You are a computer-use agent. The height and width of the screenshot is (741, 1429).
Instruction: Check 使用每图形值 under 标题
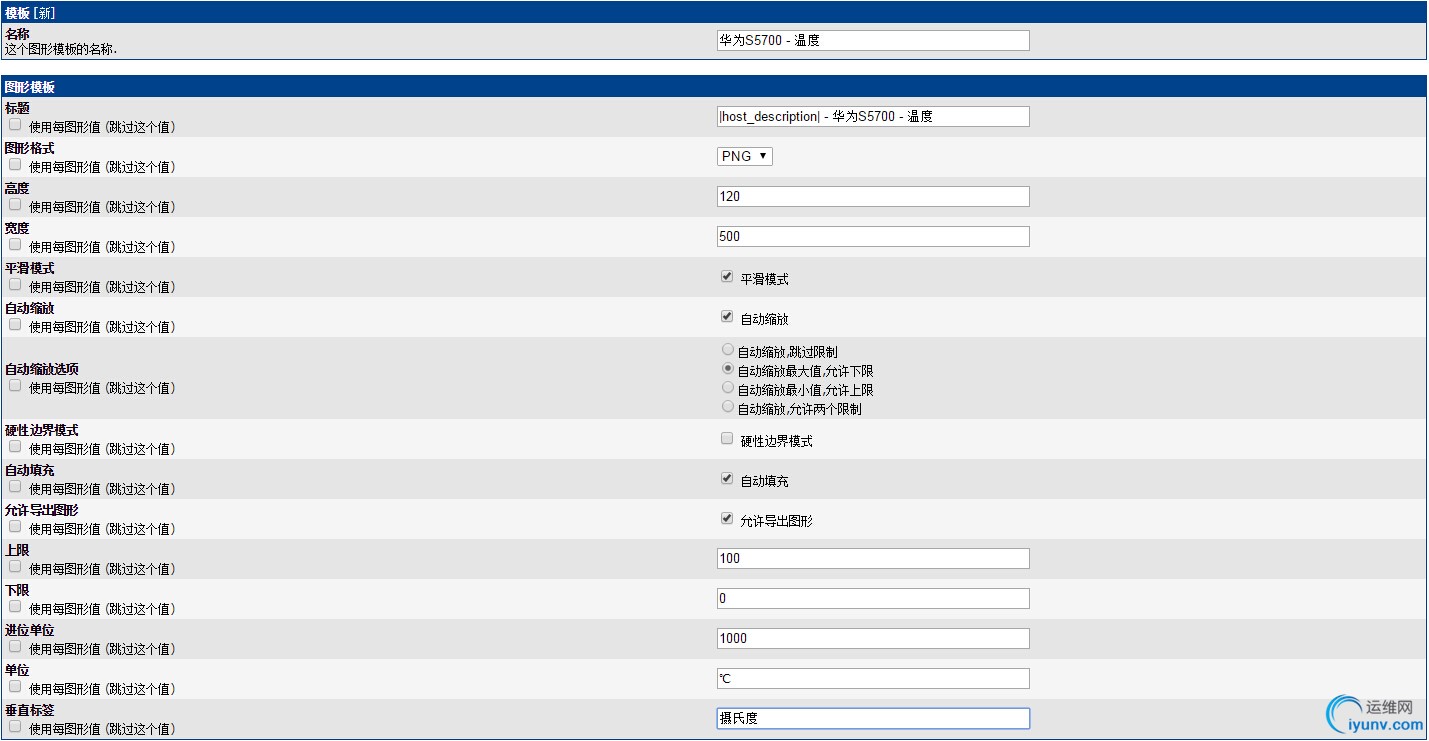(15, 125)
